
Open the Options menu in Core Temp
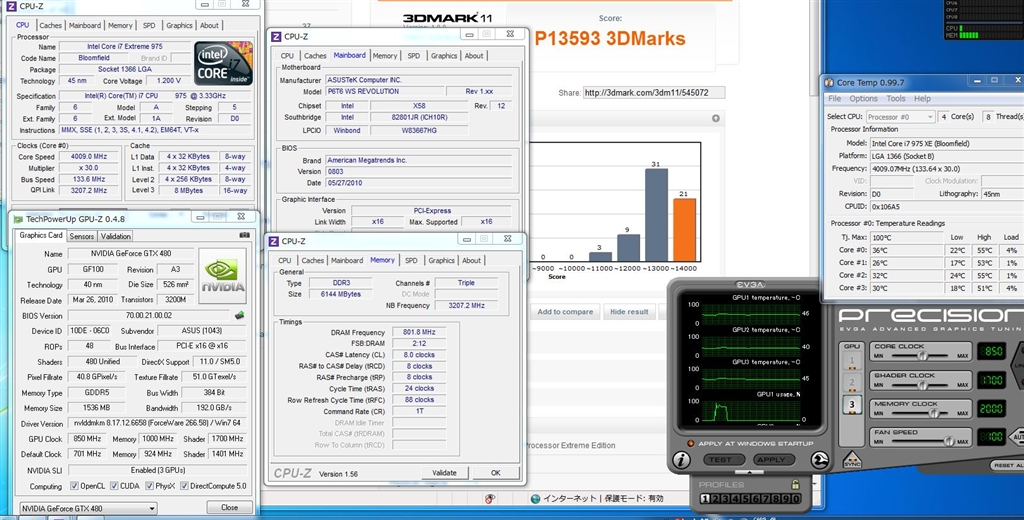(863, 99)
